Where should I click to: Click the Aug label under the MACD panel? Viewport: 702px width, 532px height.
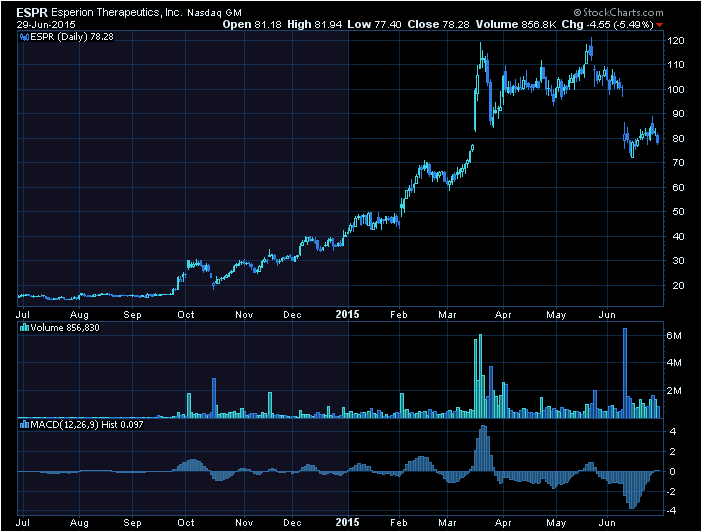79,523
